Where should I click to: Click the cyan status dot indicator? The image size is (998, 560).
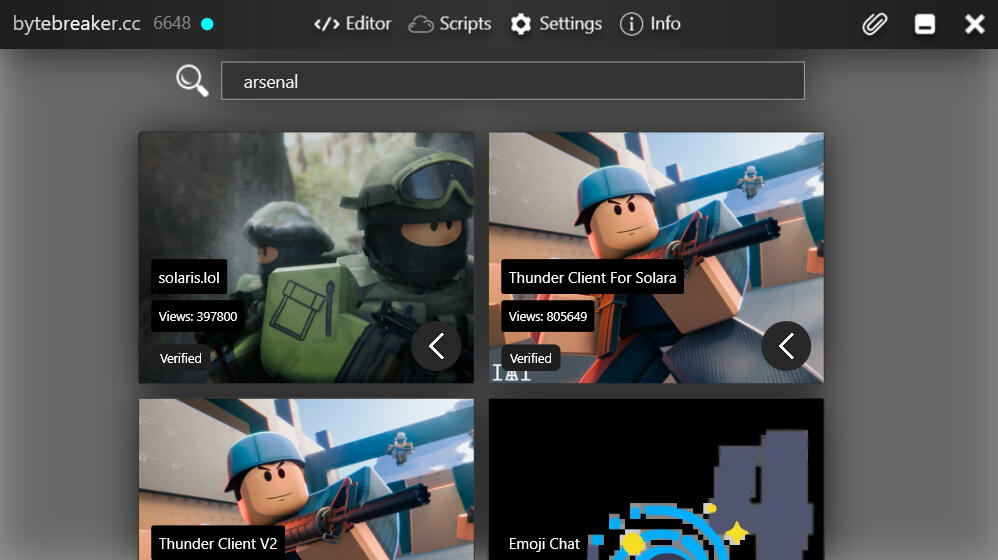pos(207,24)
